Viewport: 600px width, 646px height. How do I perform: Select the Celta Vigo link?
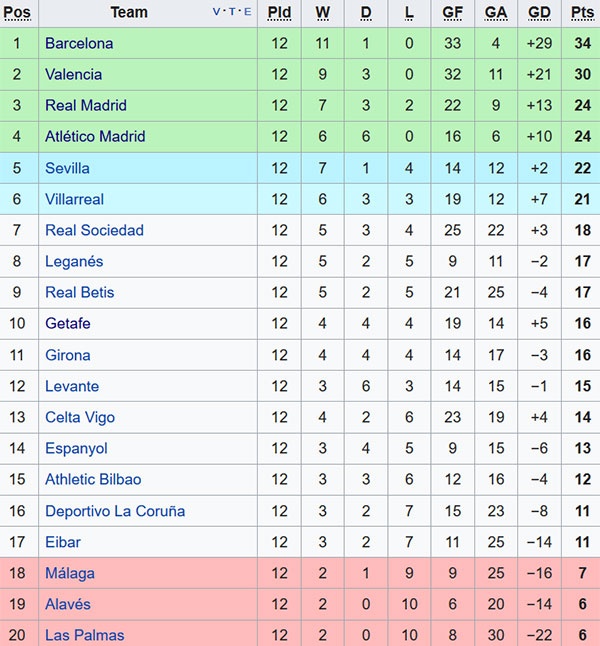tap(80, 417)
